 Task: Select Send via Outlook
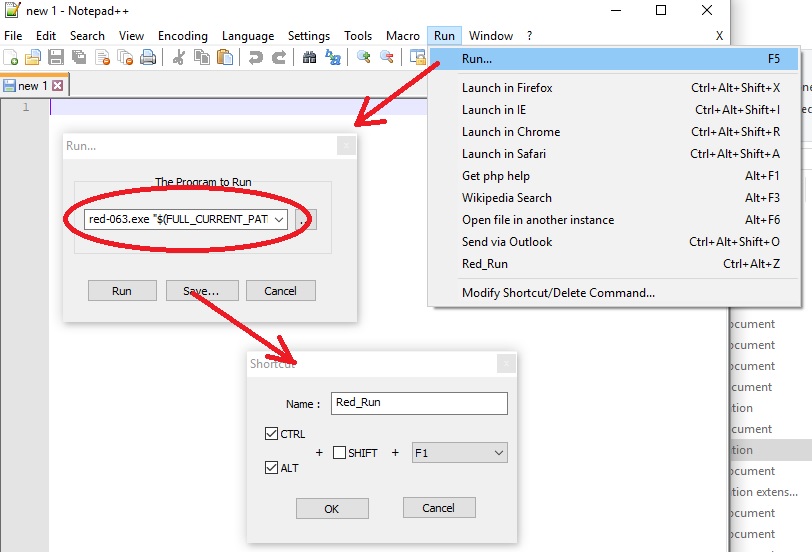[614, 242]
